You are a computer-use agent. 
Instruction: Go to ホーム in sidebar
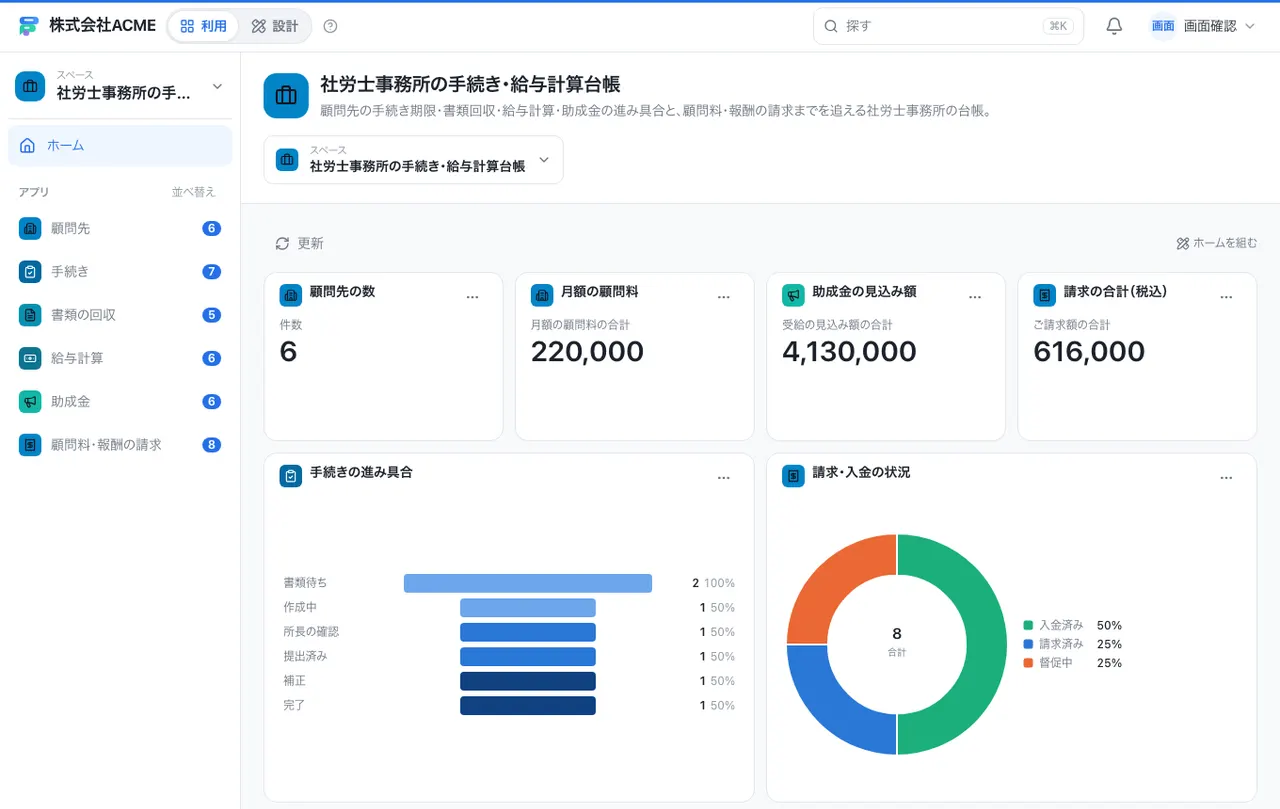pyautogui.click(x=120, y=145)
